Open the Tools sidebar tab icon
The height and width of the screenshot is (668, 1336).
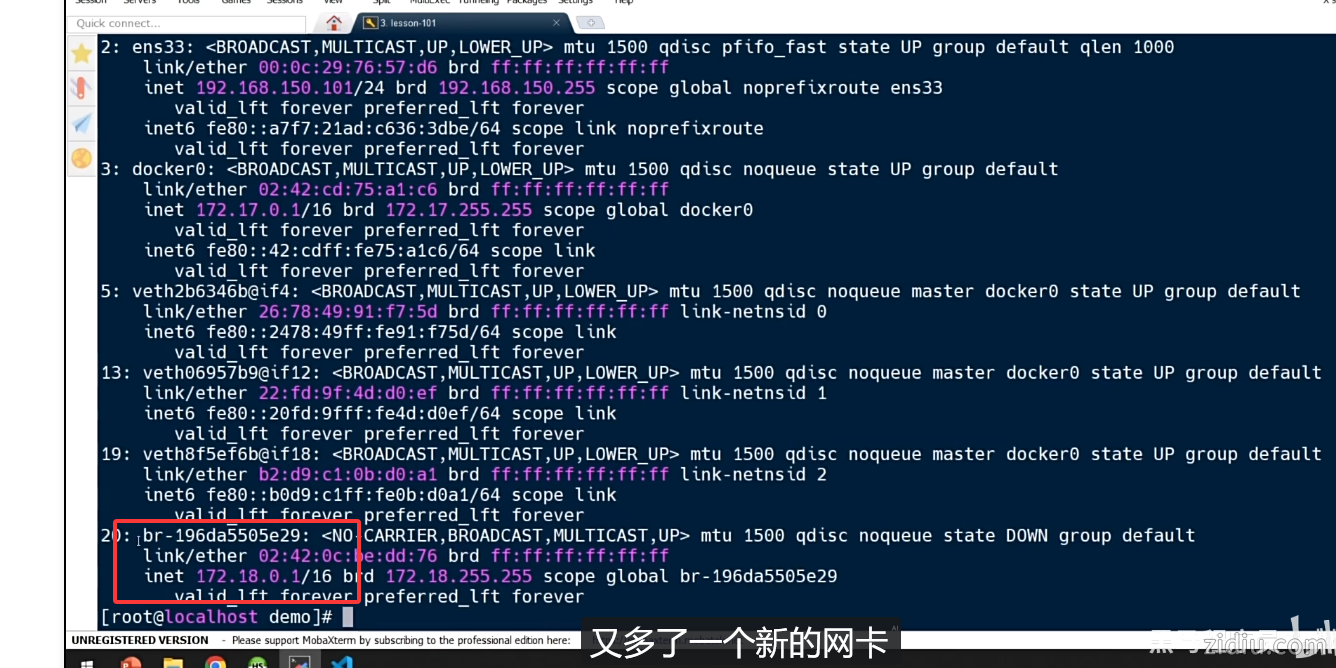tap(82, 88)
